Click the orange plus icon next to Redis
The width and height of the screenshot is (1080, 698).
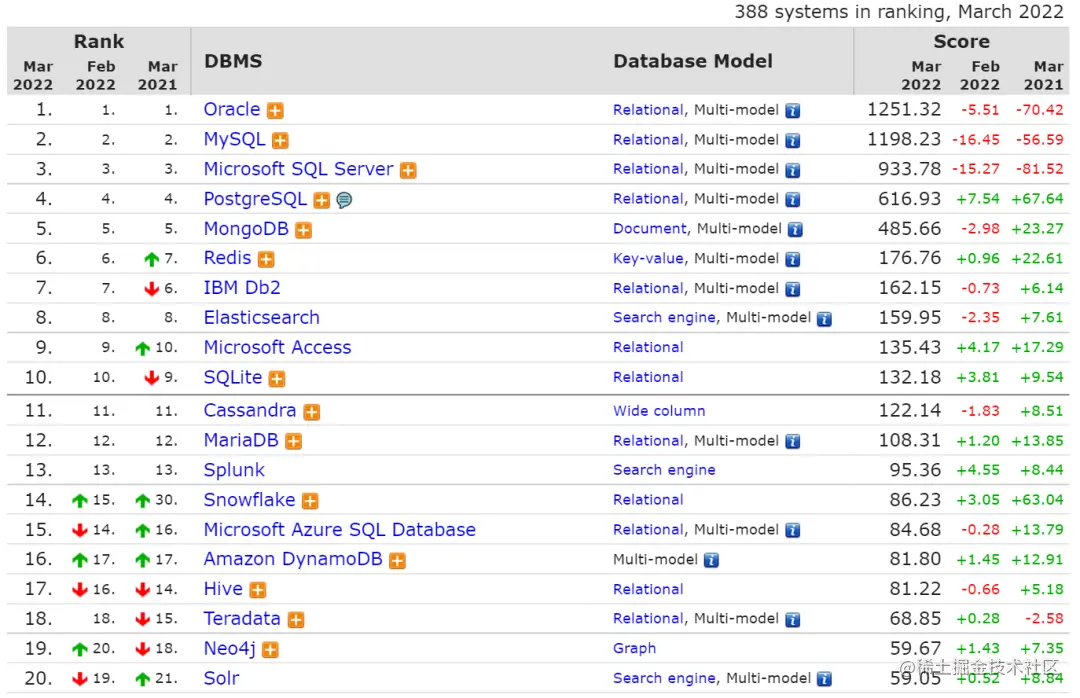click(266, 260)
